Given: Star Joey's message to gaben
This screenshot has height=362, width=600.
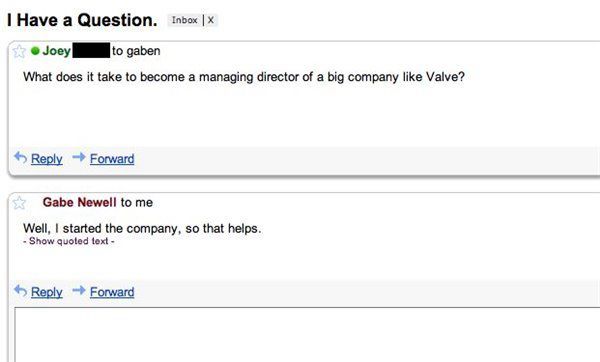Looking at the screenshot, I should tap(19, 51).
